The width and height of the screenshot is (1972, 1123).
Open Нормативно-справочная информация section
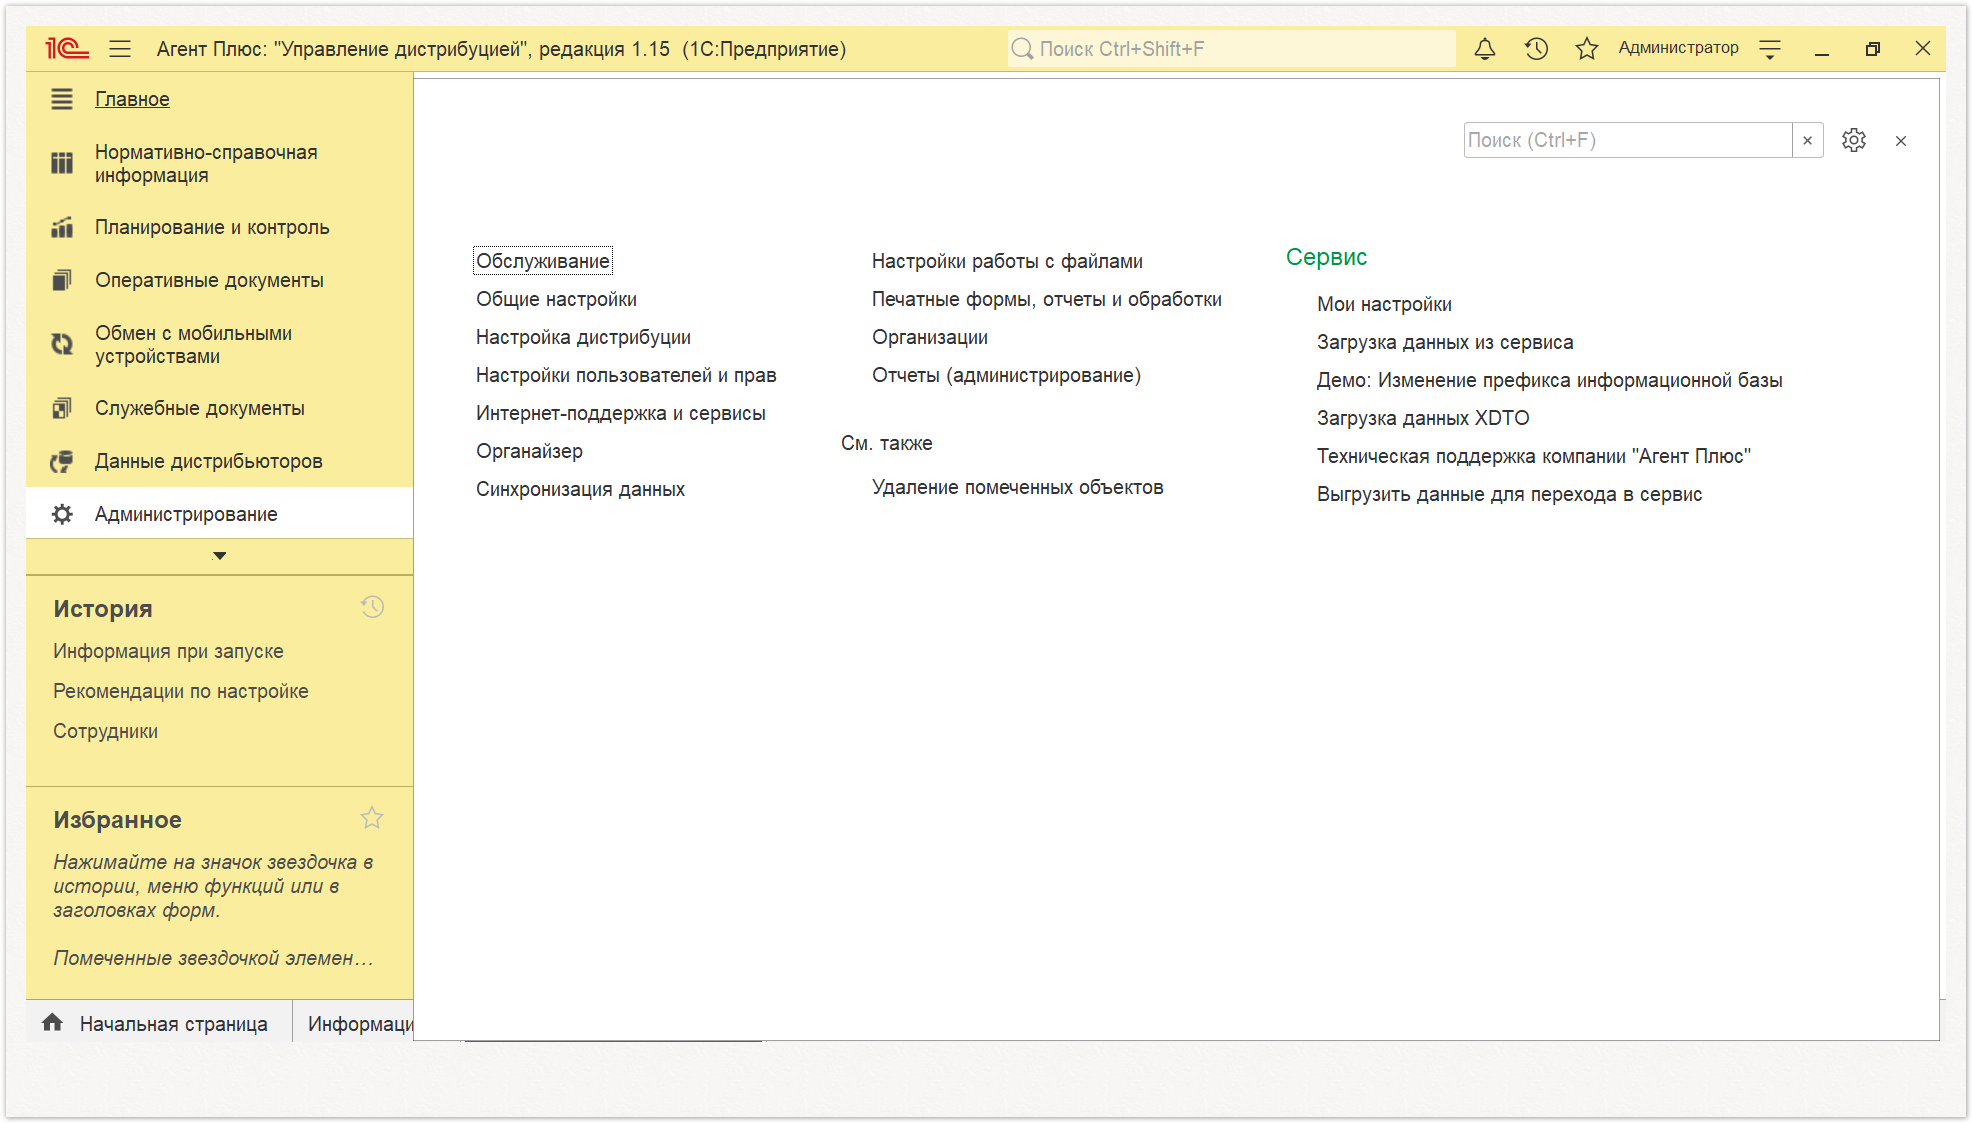206,163
